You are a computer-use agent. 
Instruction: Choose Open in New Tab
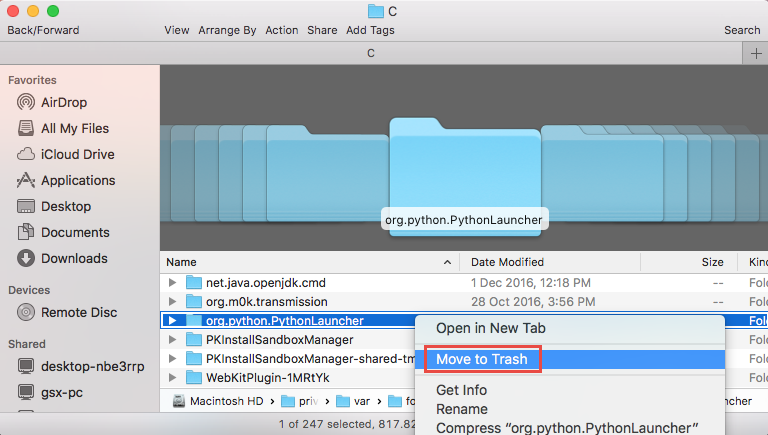[x=490, y=328]
